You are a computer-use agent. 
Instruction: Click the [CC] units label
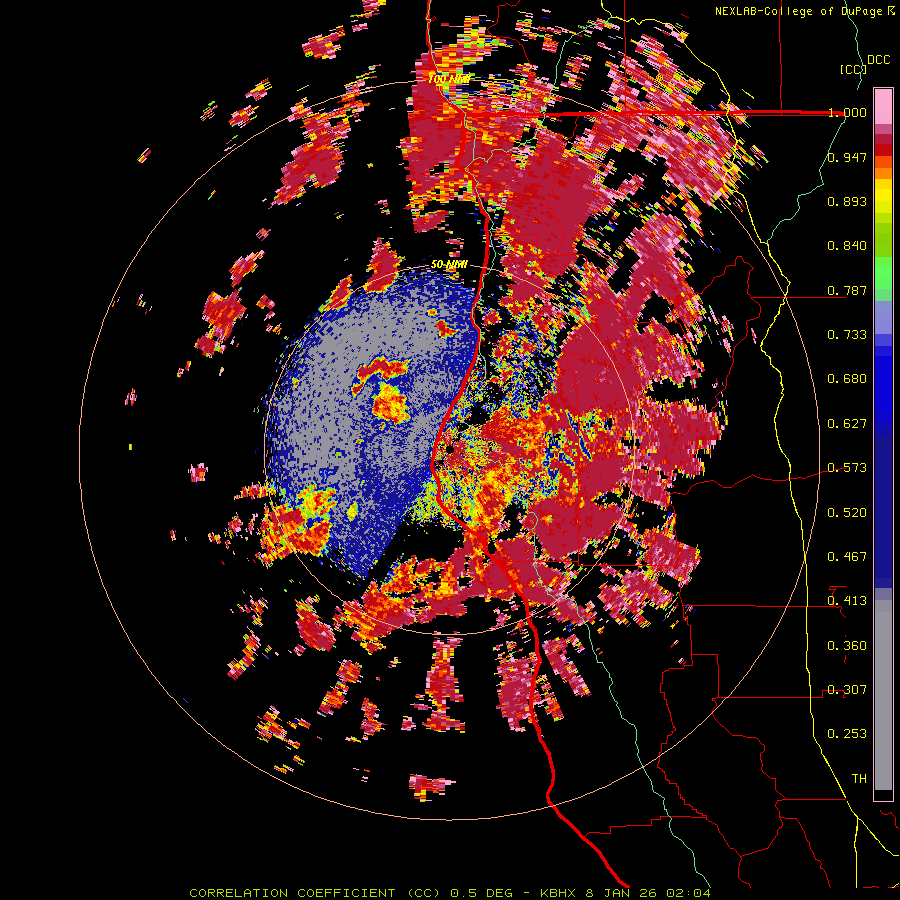852,69
